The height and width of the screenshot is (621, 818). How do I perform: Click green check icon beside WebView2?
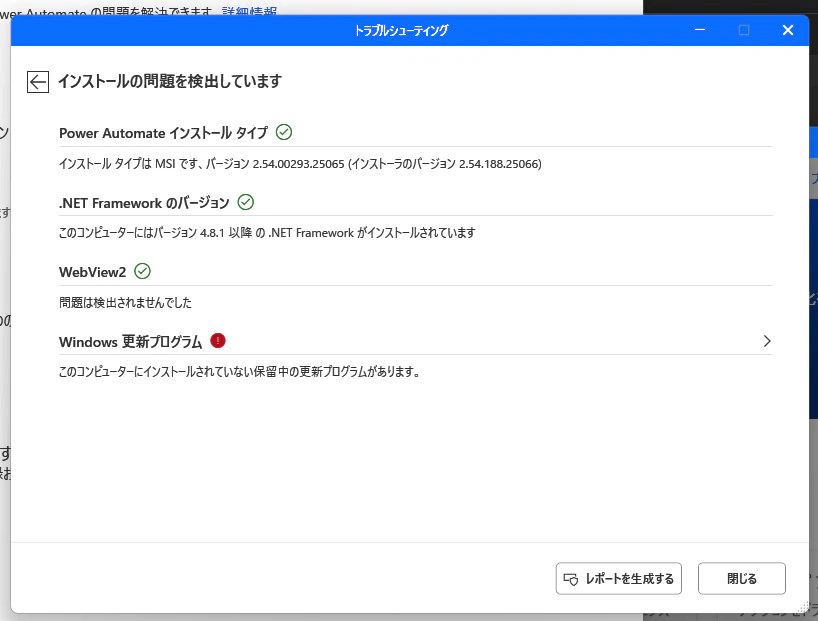(142, 271)
